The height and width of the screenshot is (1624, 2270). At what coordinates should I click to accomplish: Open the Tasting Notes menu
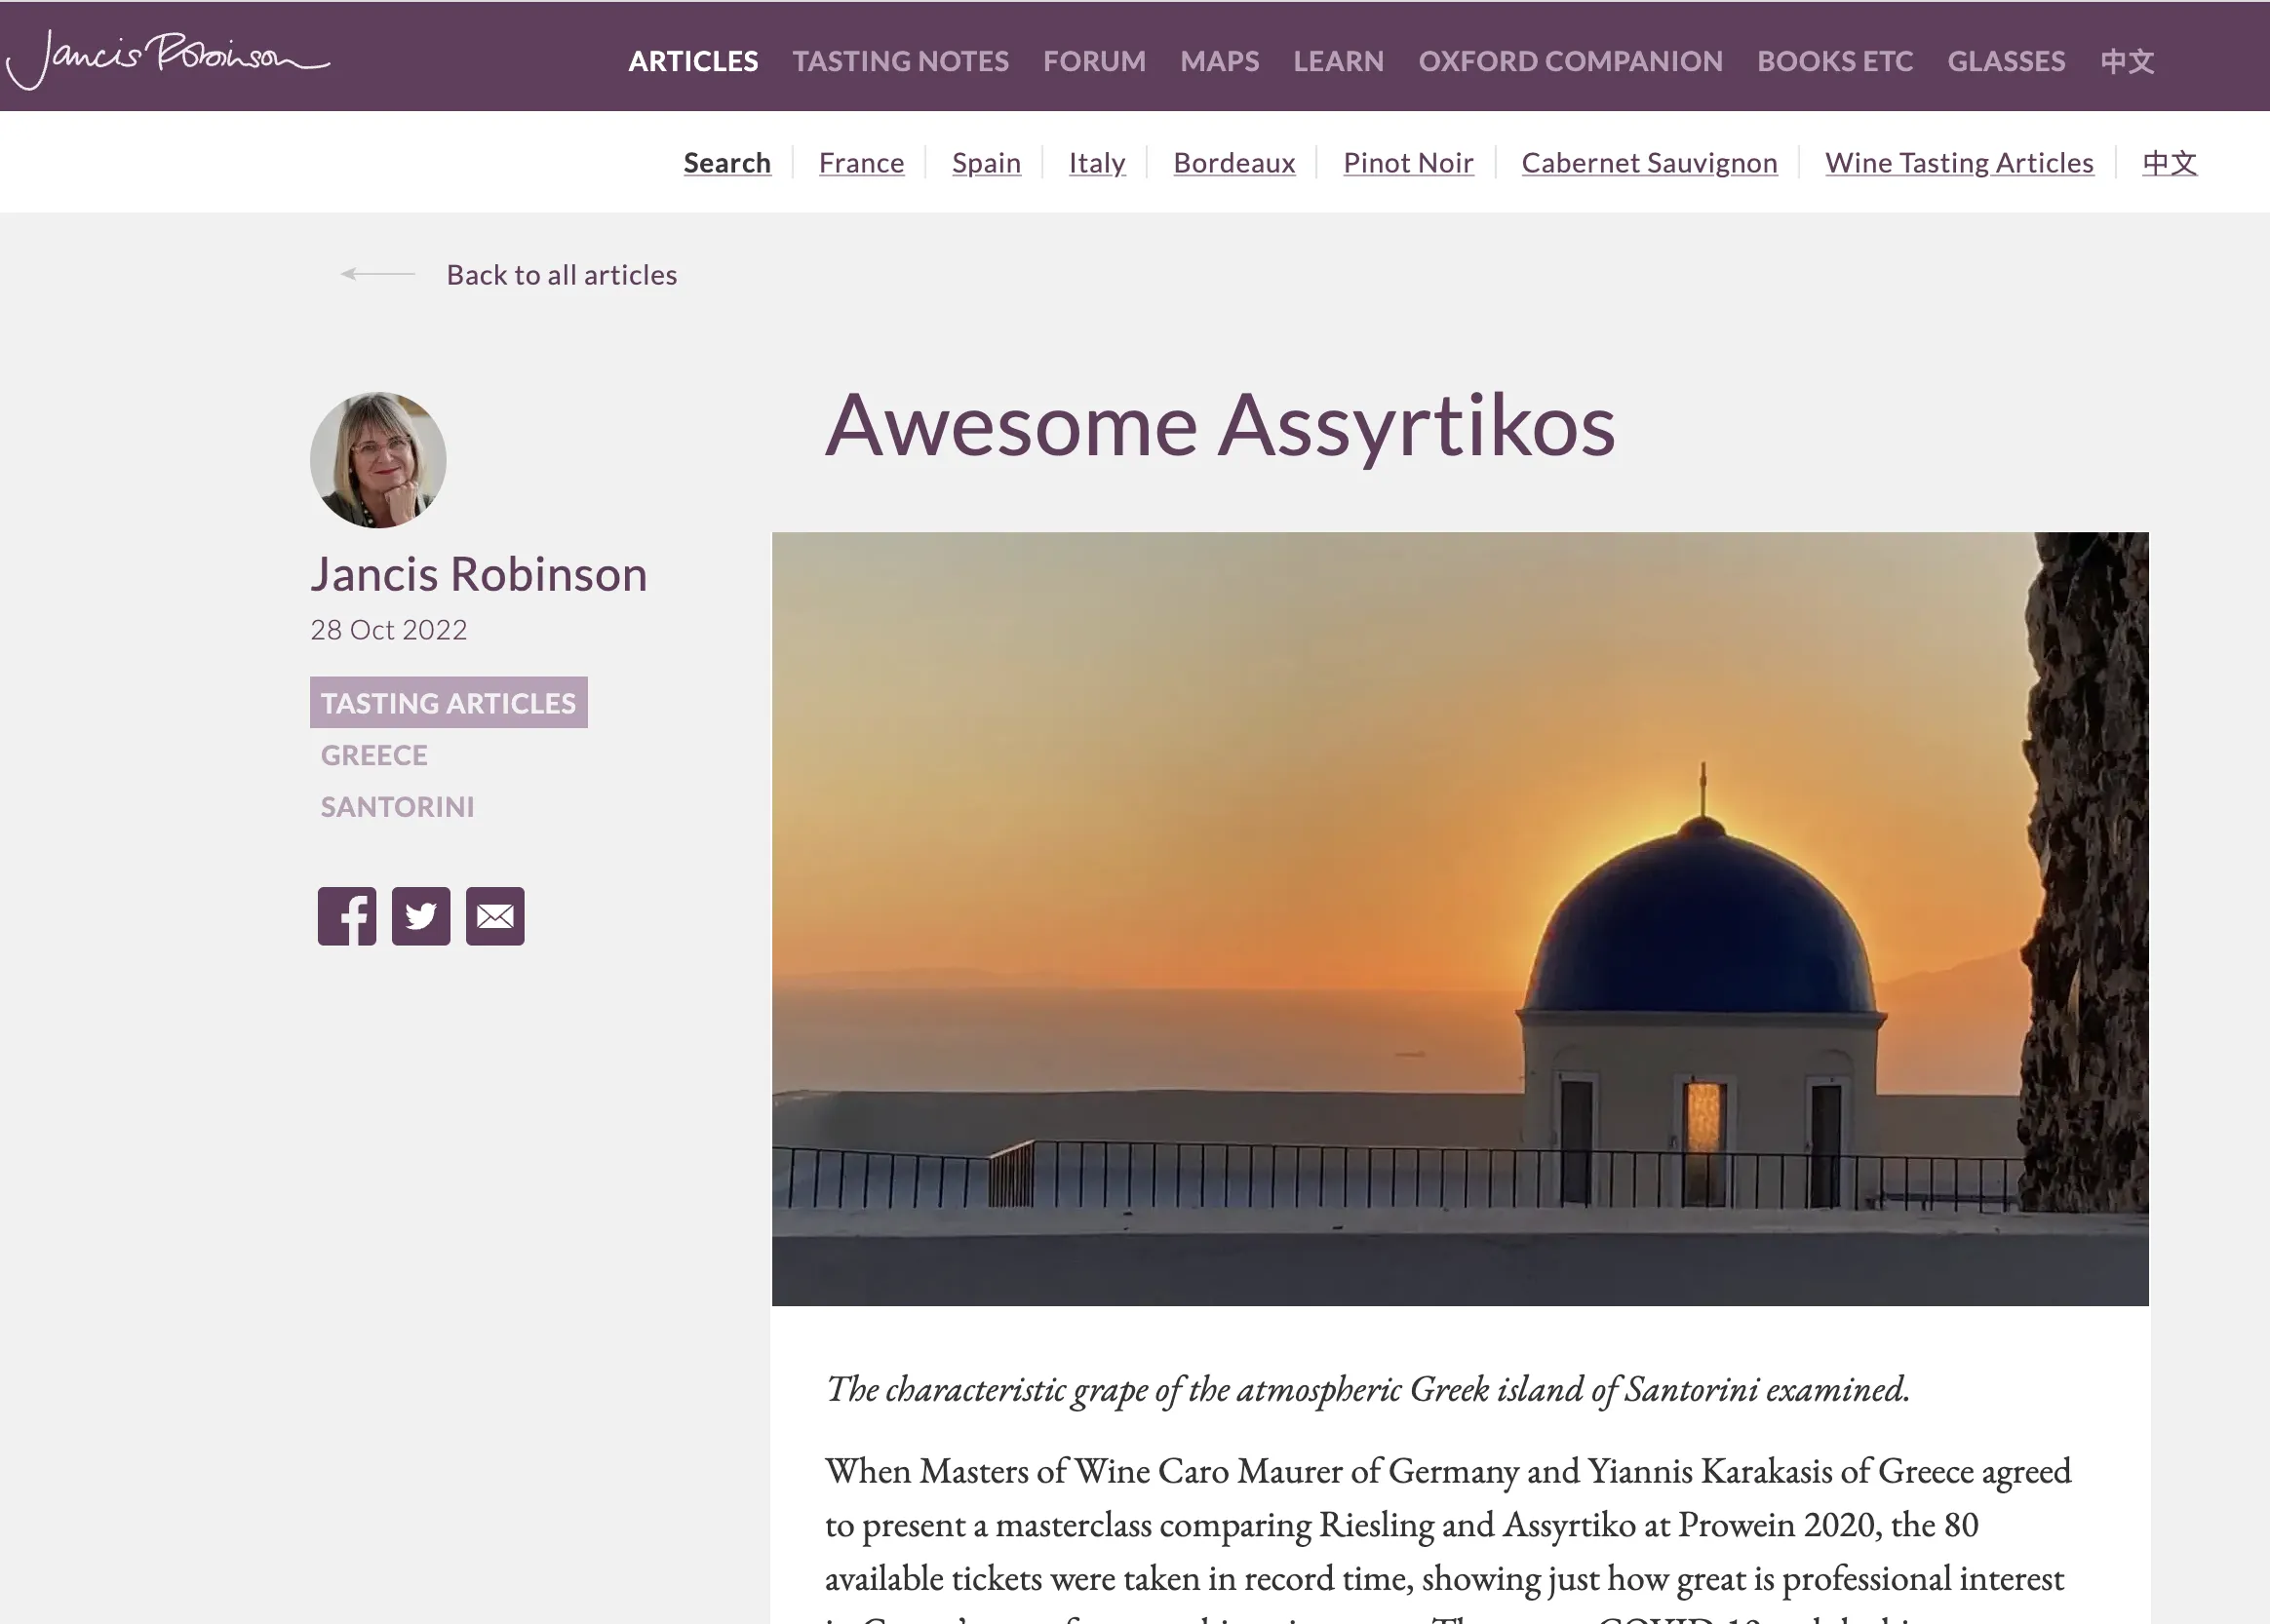tap(900, 61)
